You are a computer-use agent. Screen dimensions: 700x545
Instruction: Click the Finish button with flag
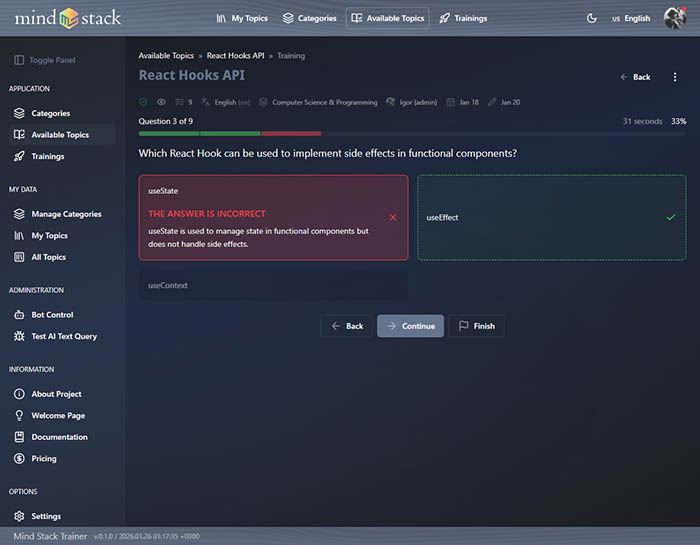coord(476,326)
